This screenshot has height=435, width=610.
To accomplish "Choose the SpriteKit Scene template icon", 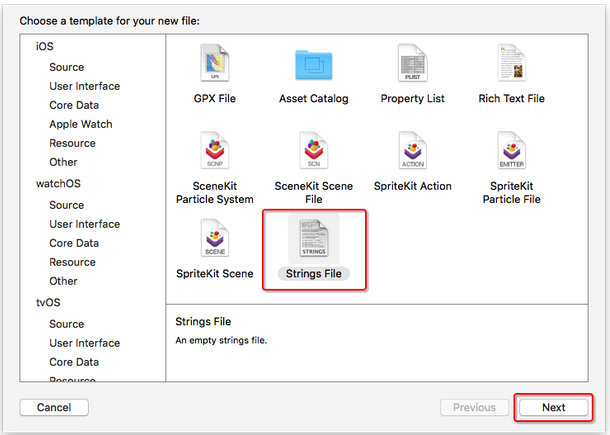I will [215, 240].
